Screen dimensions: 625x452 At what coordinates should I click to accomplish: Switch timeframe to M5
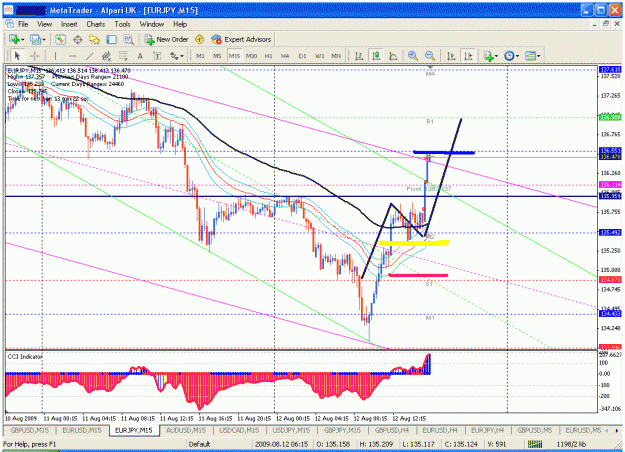(x=217, y=56)
